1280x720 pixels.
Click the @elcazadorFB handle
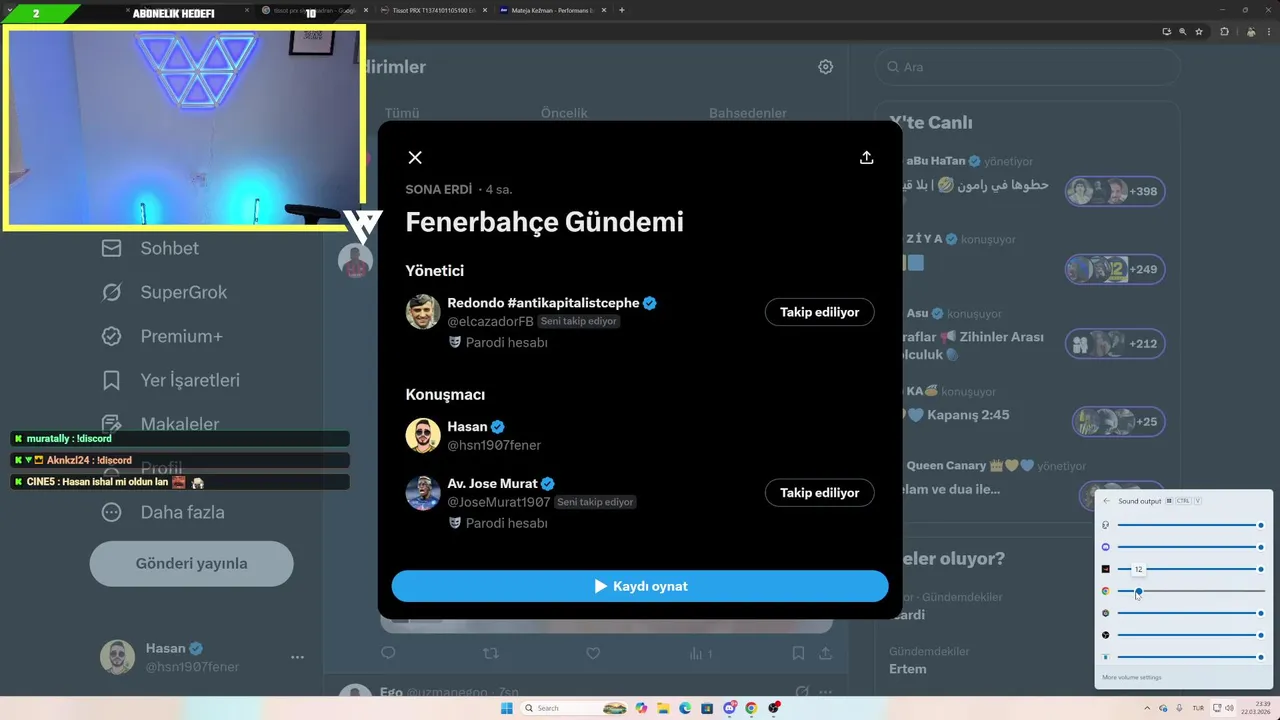pyautogui.click(x=490, y=321)
